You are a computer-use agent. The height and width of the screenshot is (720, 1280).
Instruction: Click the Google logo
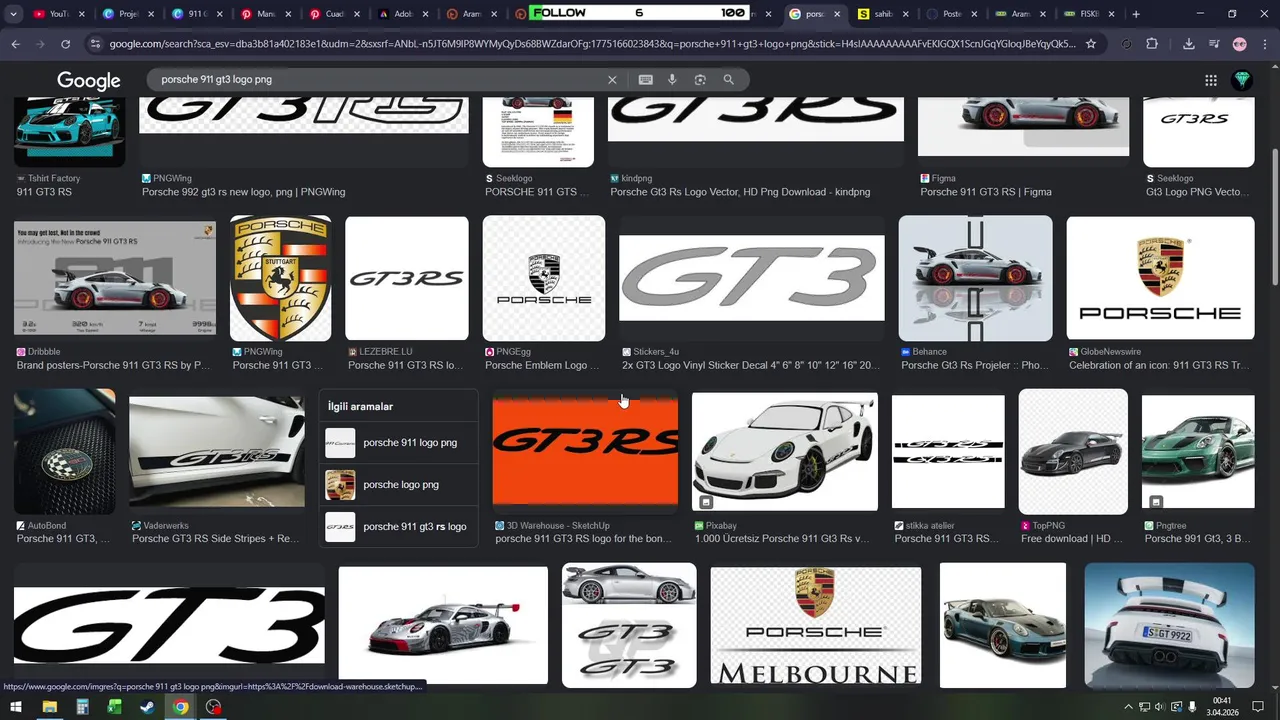pyautogui.click(x=89, y=80)
